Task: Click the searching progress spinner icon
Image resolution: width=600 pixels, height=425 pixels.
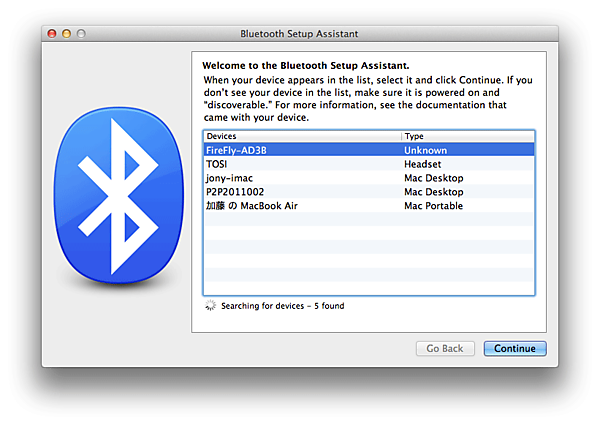Action: (209, 306)
